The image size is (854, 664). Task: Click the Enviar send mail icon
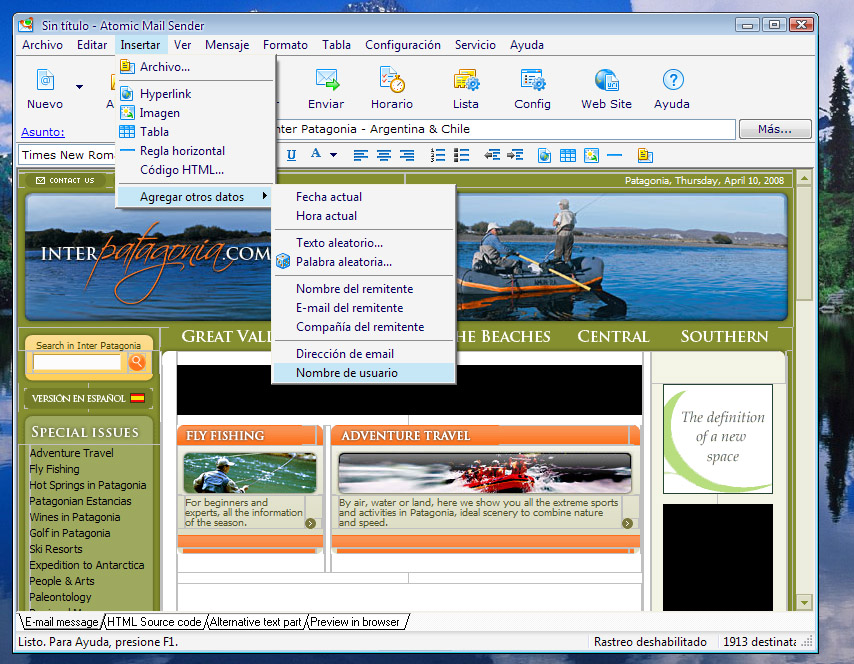(327, 80)
